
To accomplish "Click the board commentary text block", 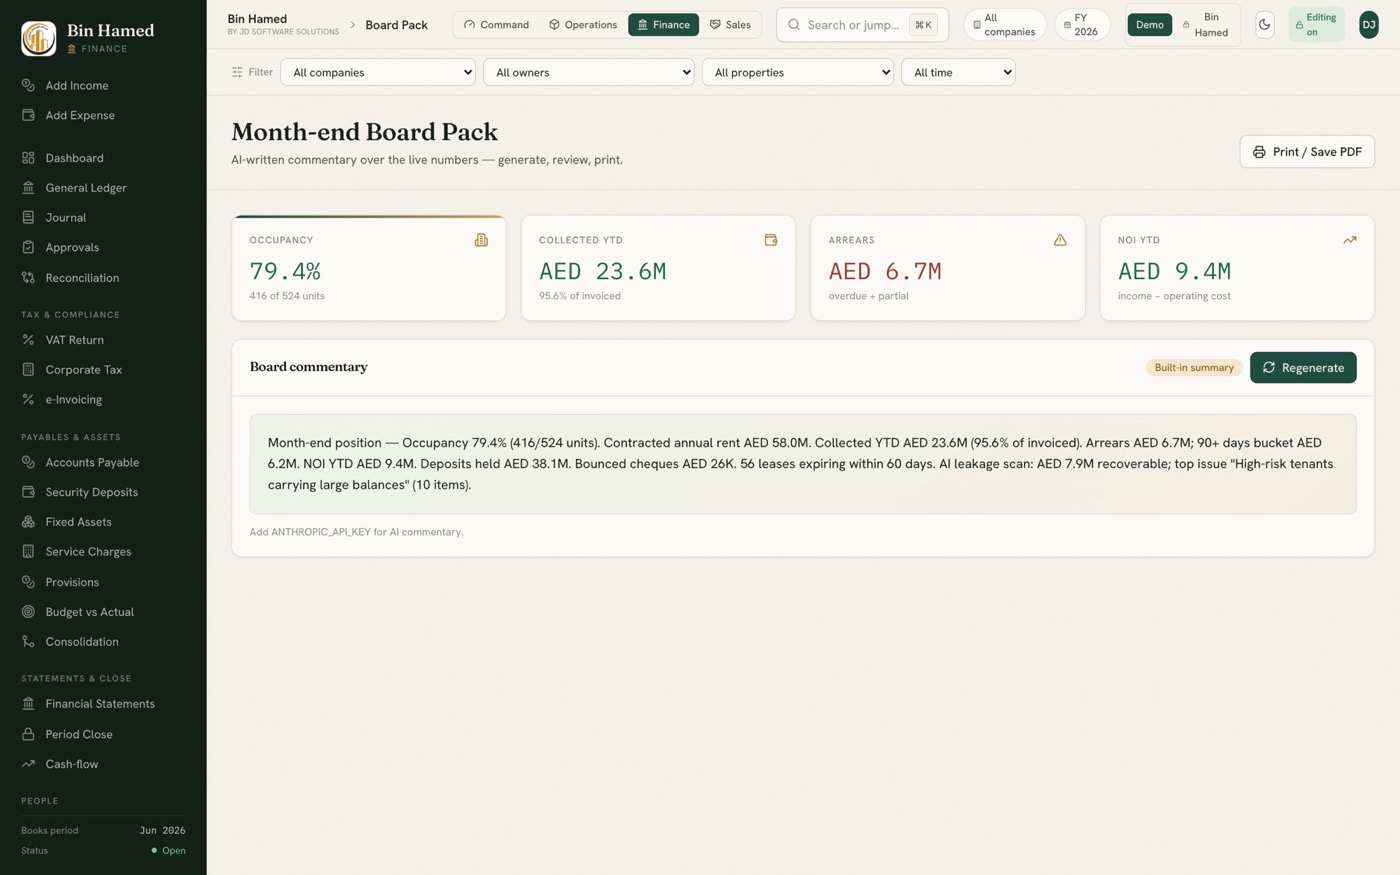I will [803, 464].
